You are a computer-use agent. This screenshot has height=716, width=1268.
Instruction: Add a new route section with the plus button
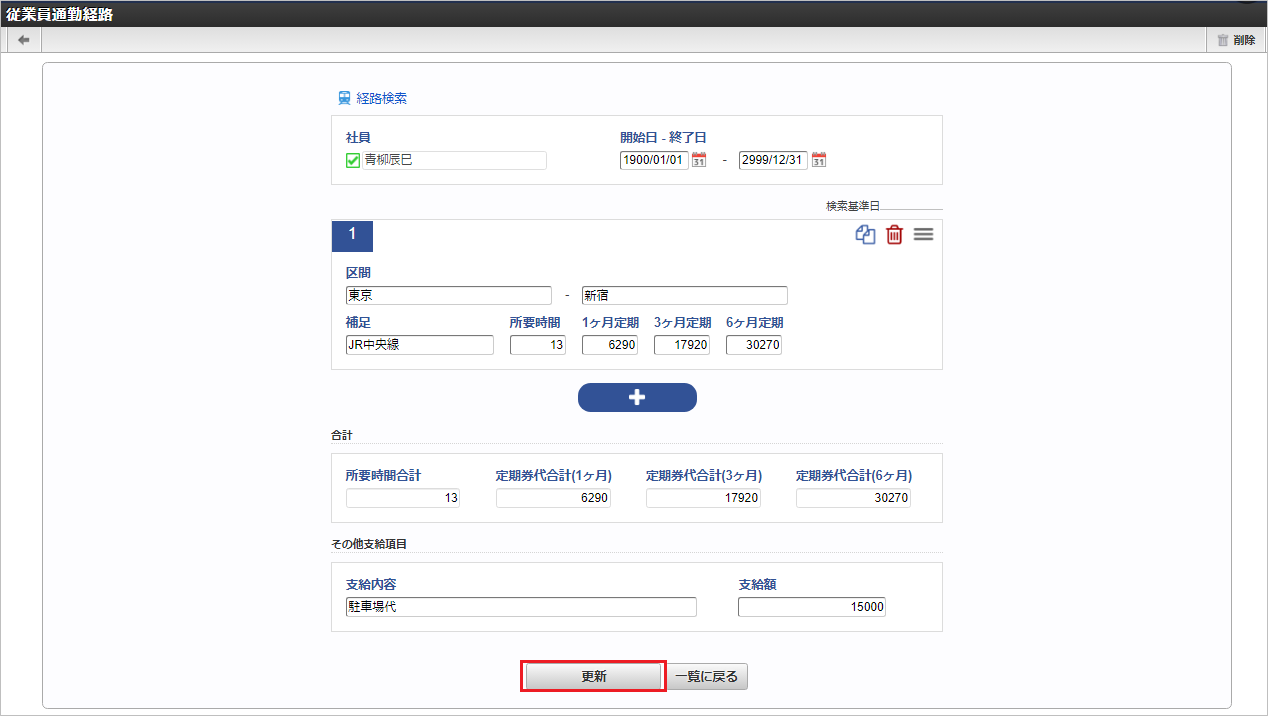pyautogui.click(x=637, y=397)
